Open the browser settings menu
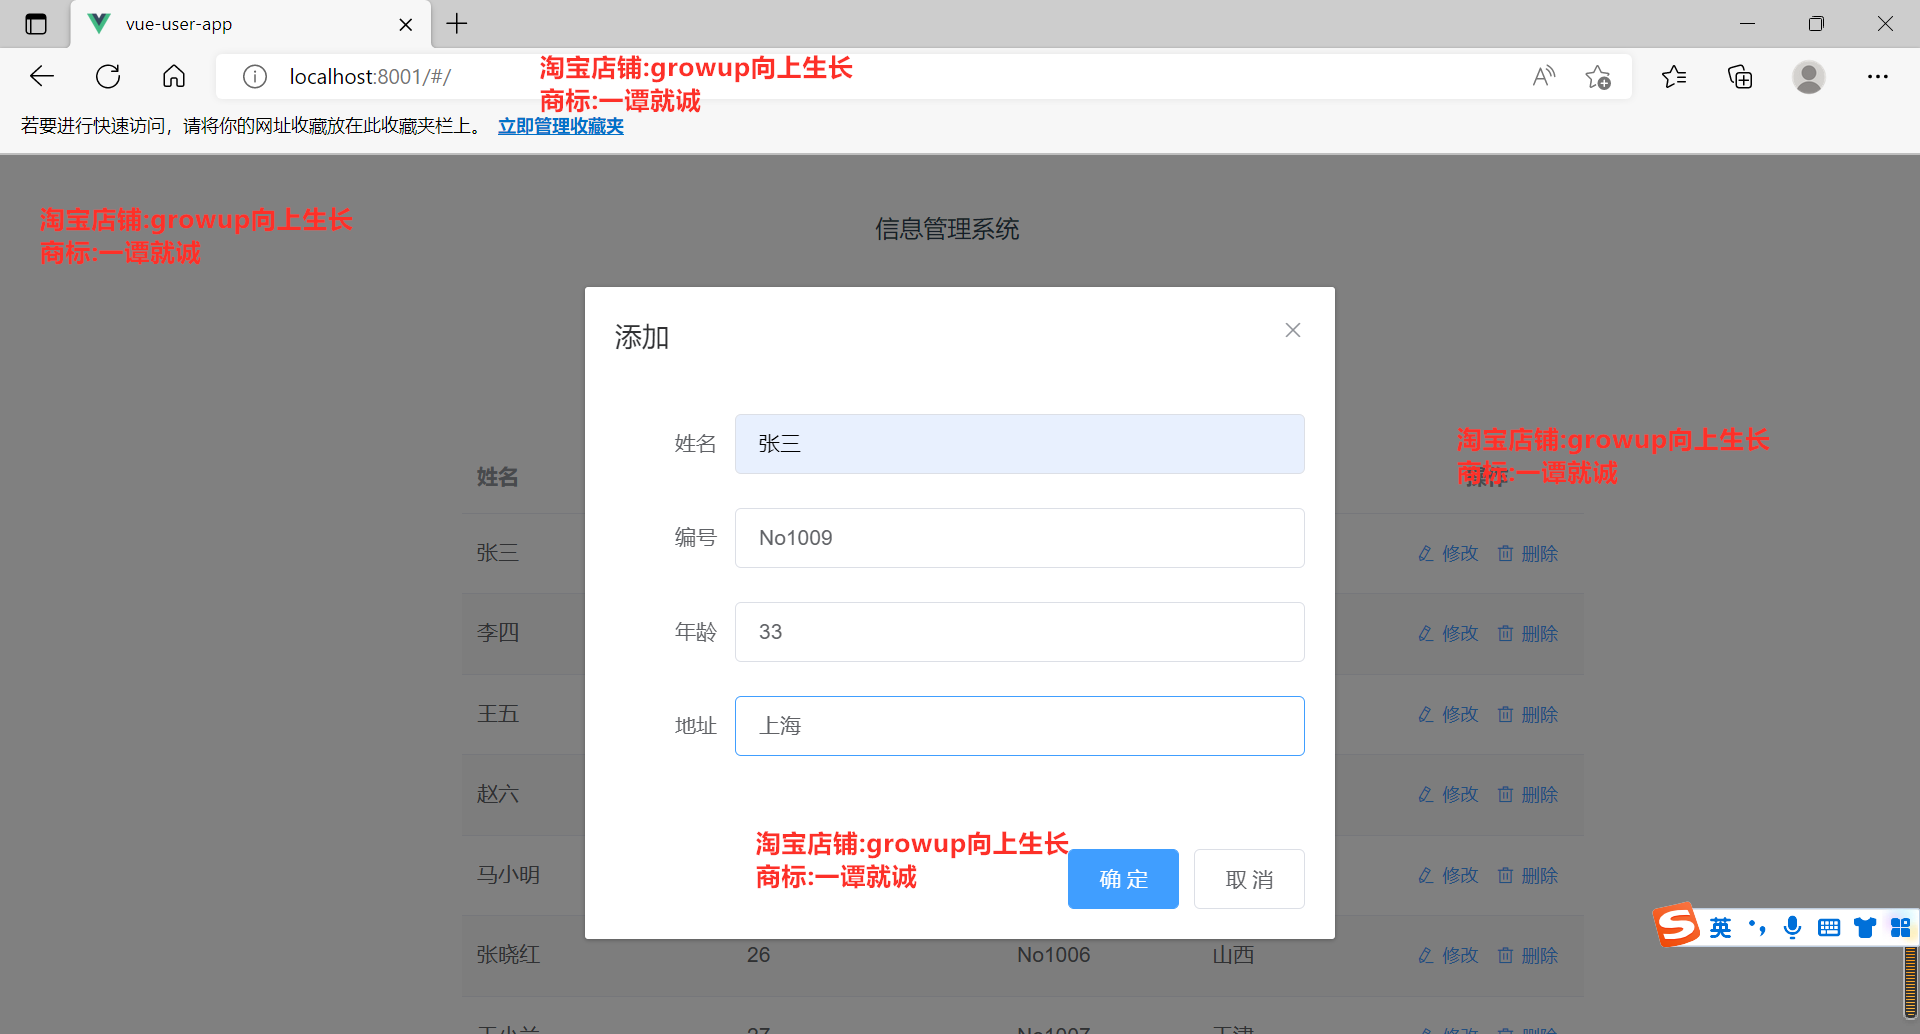The width and height of the screenshot is (1920, 1034). point(1878,76)
